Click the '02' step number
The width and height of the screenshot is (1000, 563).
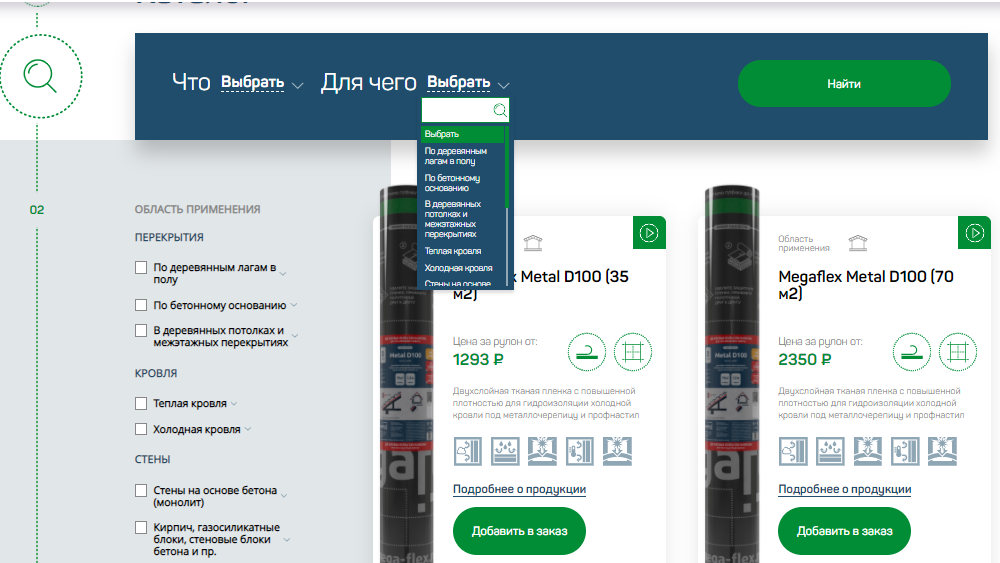[x=37, y=210]
